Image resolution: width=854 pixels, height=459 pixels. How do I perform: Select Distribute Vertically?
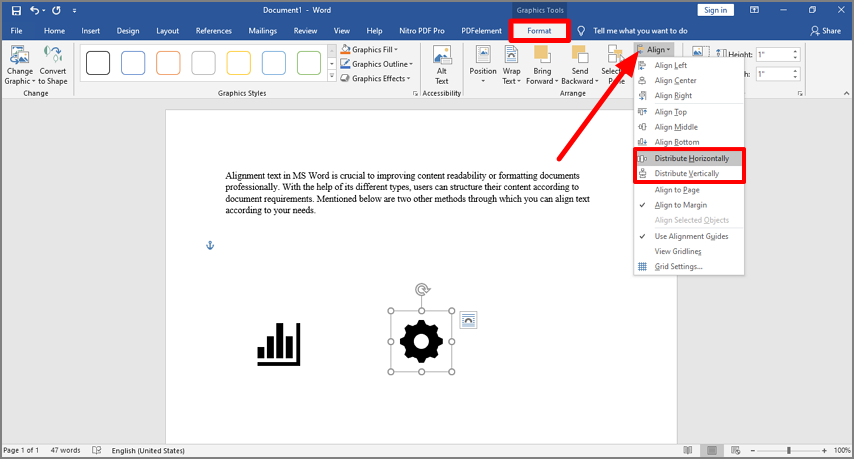(688, 174)
